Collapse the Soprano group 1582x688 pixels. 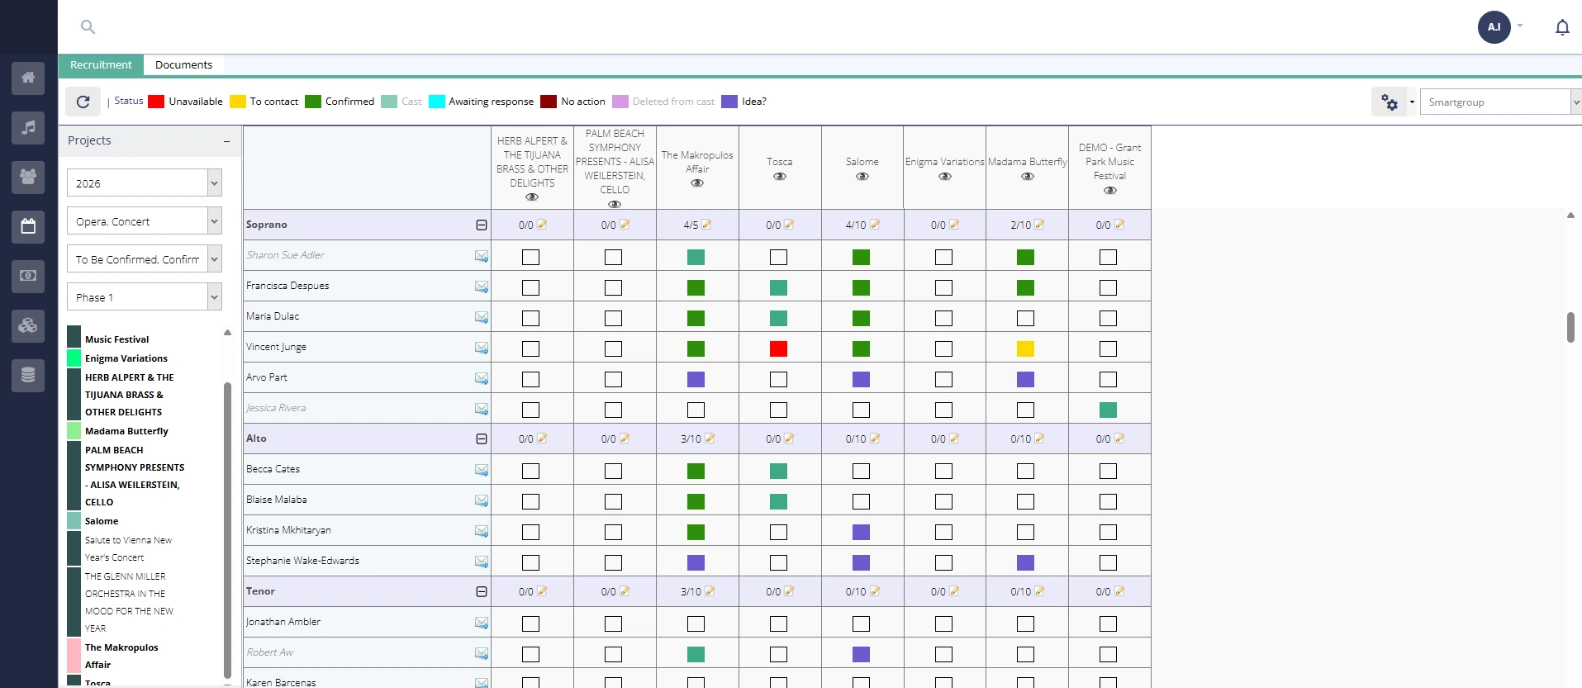(x=481, y=225)
